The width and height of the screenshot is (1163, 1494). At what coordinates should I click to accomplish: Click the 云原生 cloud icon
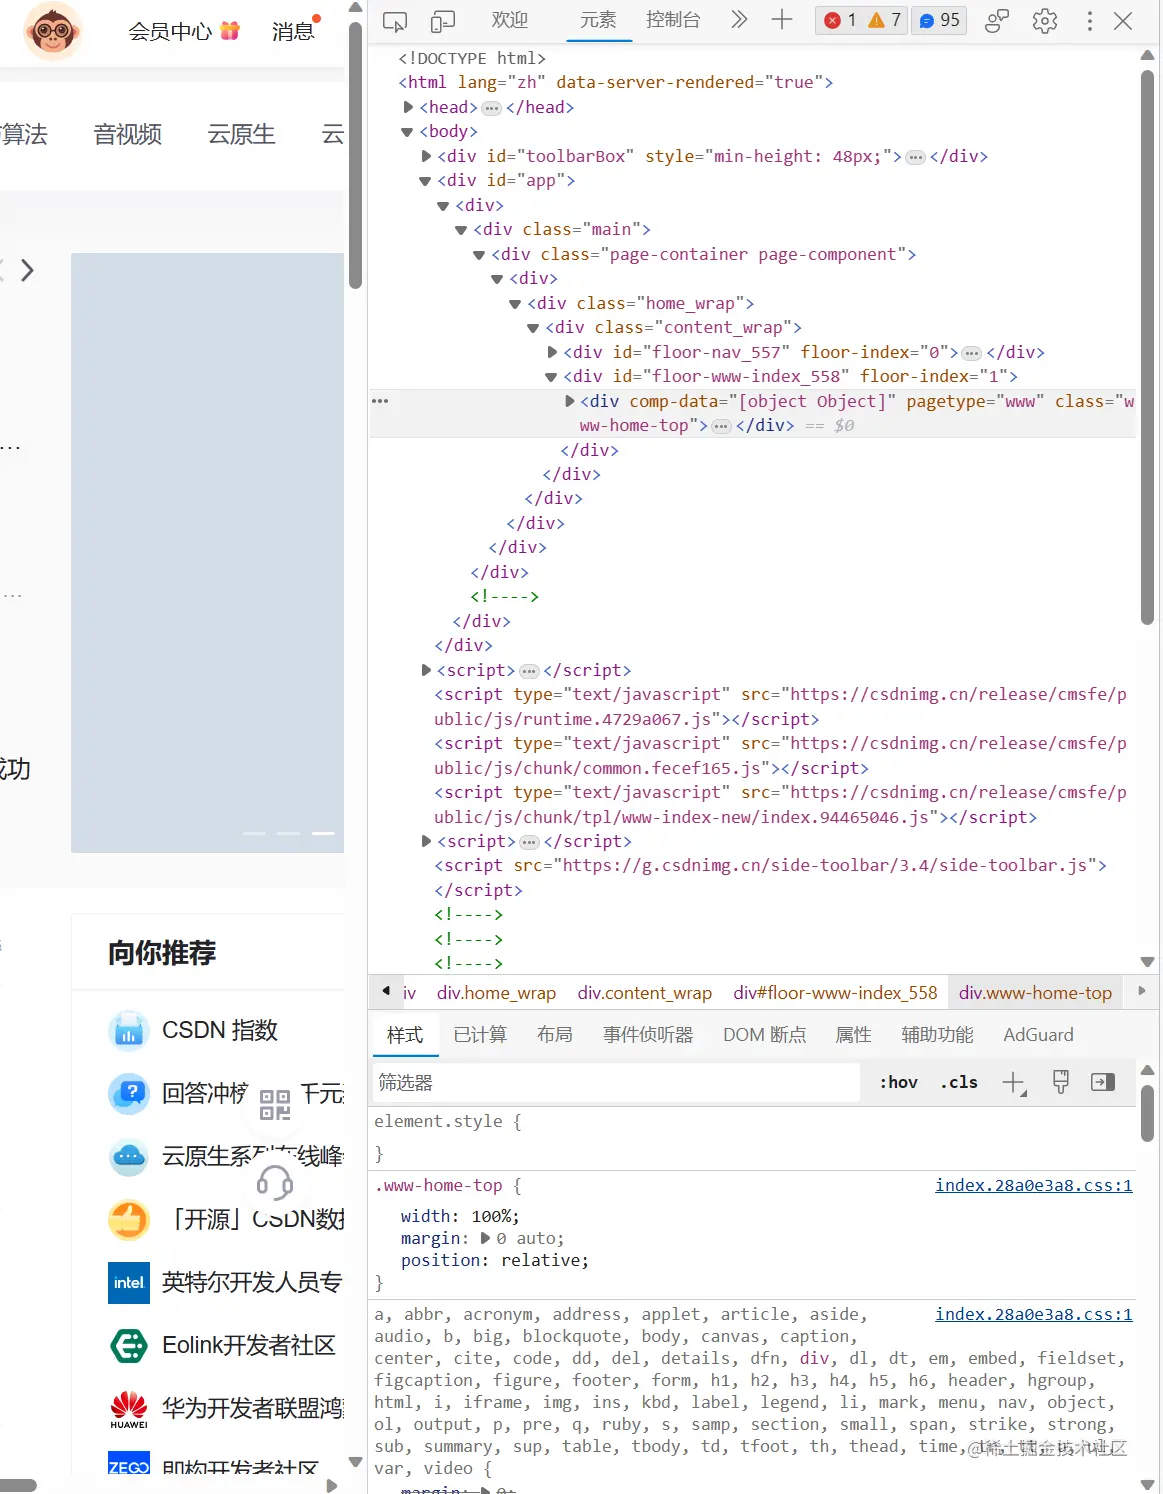pyautogui.click(x=129, y=1157)
